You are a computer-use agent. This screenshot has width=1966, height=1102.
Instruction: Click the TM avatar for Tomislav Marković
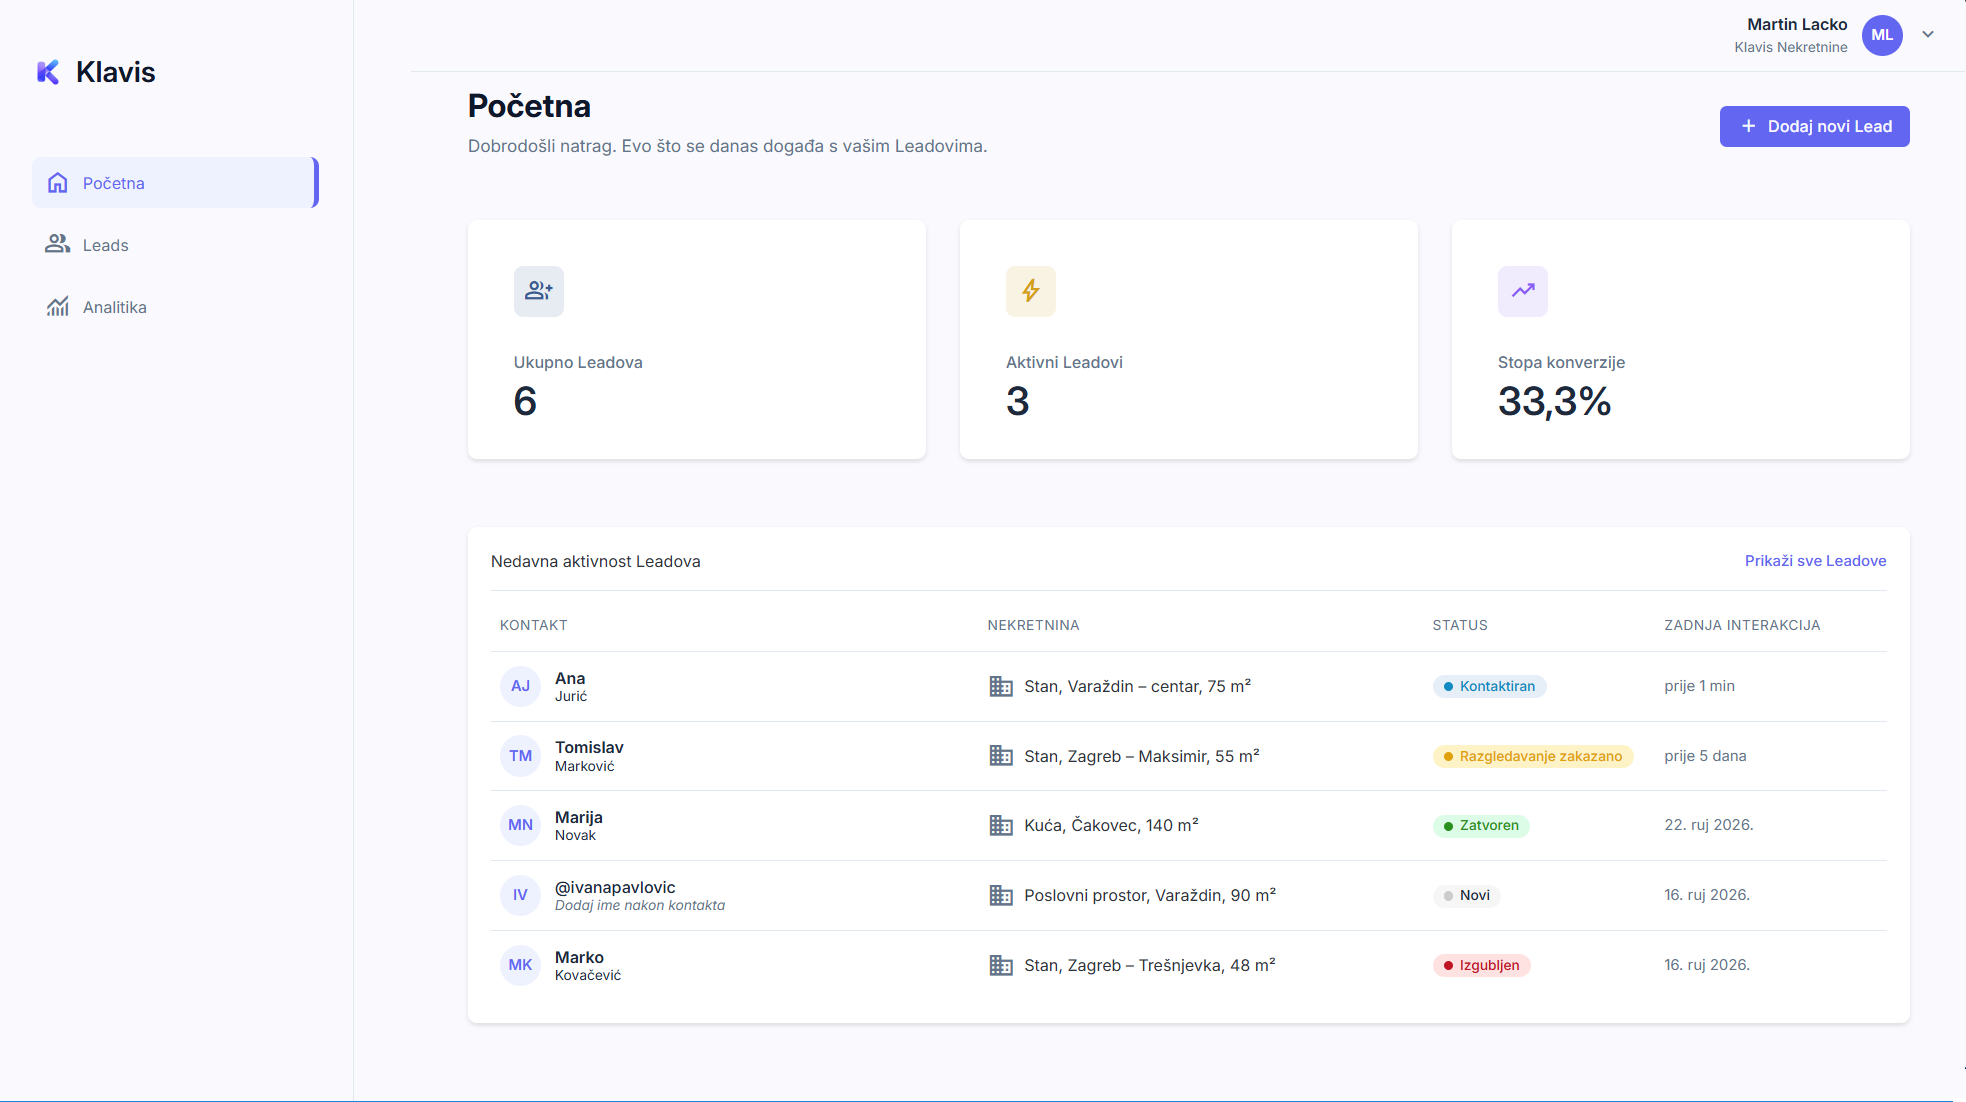520,756
